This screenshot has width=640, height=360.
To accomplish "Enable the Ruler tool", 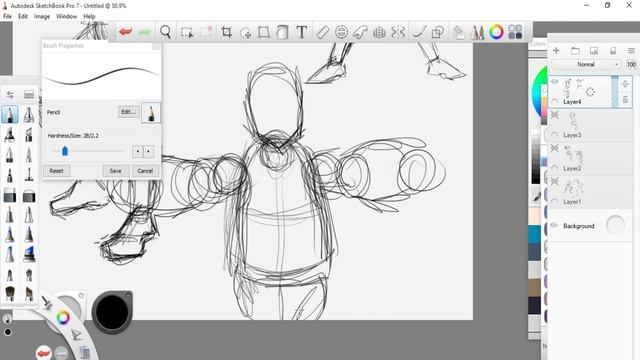I will pyautogui.click(x=322, y=32).
